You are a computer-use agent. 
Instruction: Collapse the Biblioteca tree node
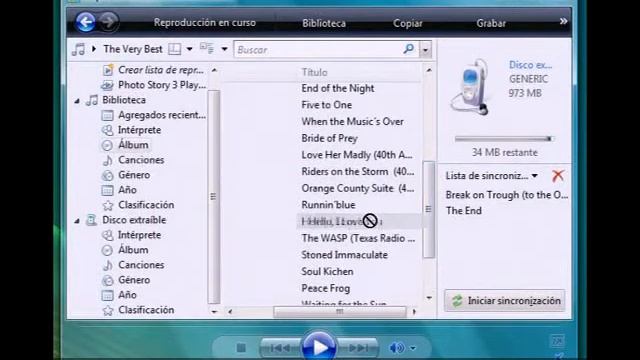[x=77, y=100]
